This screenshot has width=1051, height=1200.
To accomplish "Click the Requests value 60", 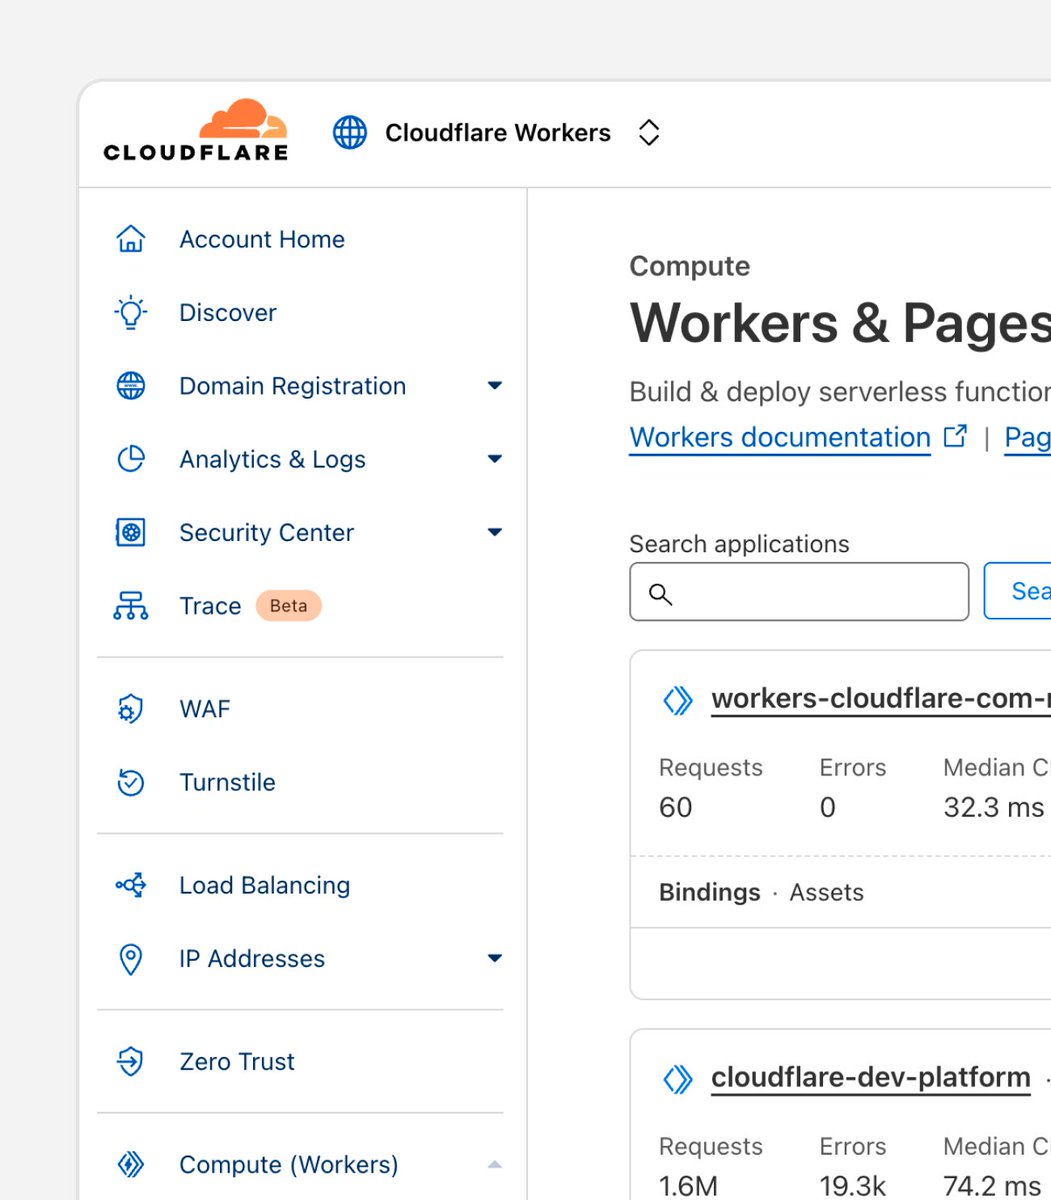I will click(676, 808).
